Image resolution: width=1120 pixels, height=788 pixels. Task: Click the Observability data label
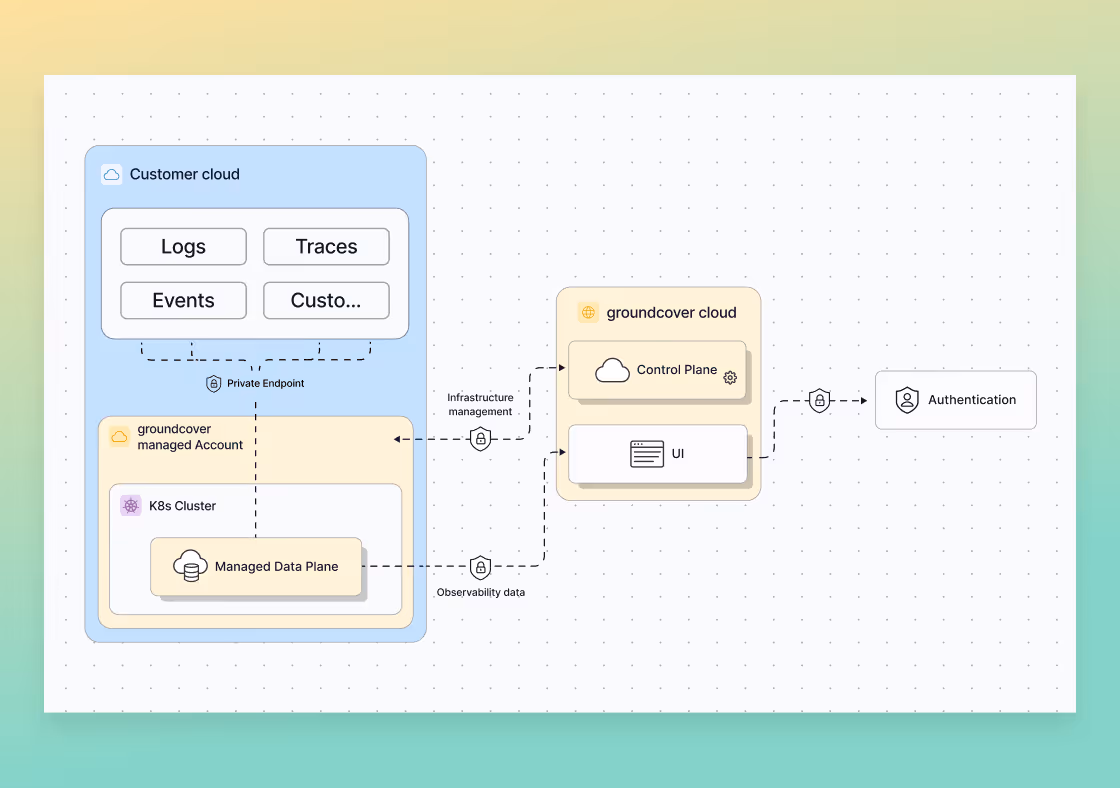pos(481,592)
